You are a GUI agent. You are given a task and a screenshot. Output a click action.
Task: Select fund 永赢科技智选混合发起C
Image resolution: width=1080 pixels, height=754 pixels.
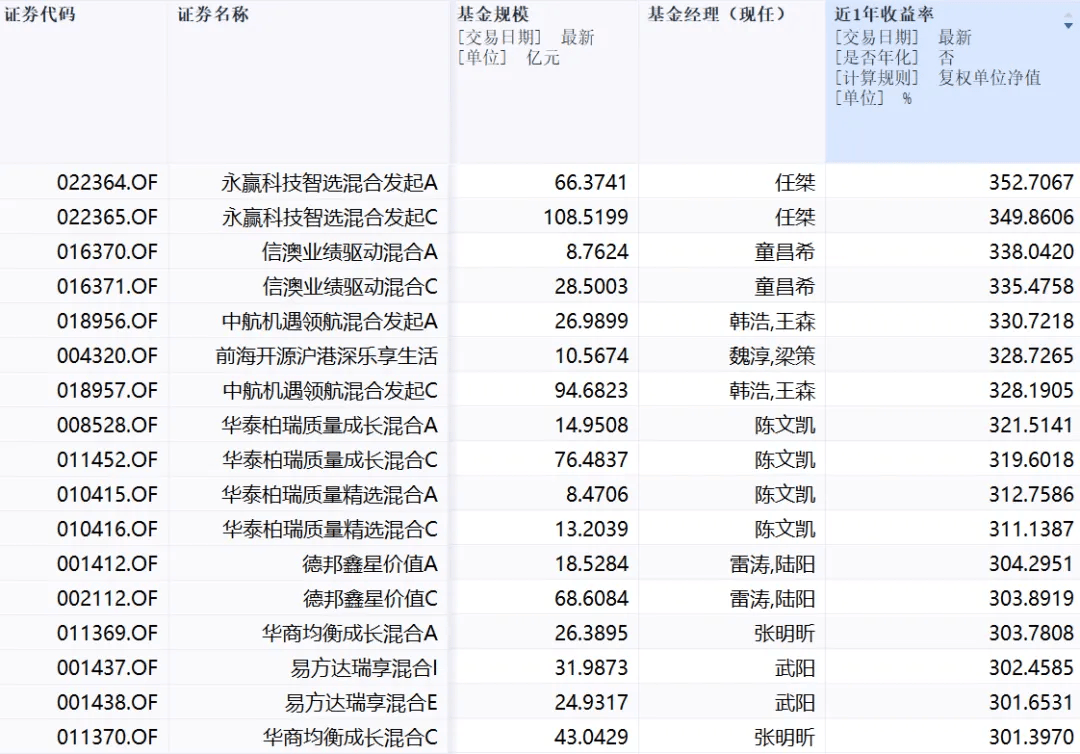coord(329,217)
